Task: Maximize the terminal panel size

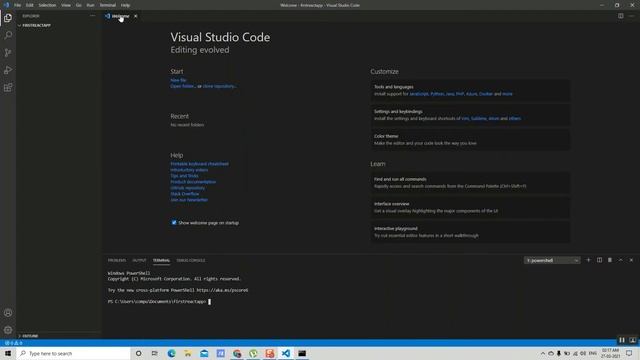Action: (x=620, y=260)
